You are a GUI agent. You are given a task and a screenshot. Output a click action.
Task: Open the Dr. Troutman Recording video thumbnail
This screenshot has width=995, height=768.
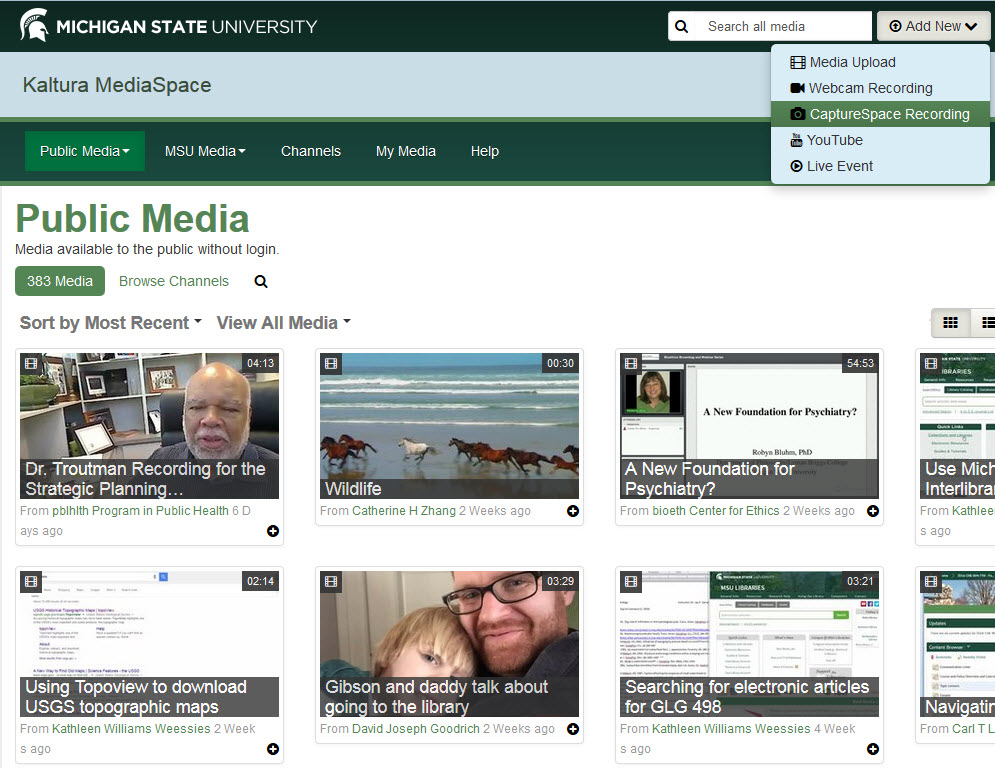click(149, 426)
